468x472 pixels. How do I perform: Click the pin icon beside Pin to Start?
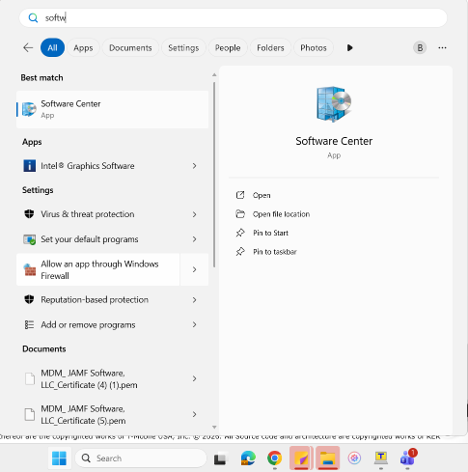240,233
